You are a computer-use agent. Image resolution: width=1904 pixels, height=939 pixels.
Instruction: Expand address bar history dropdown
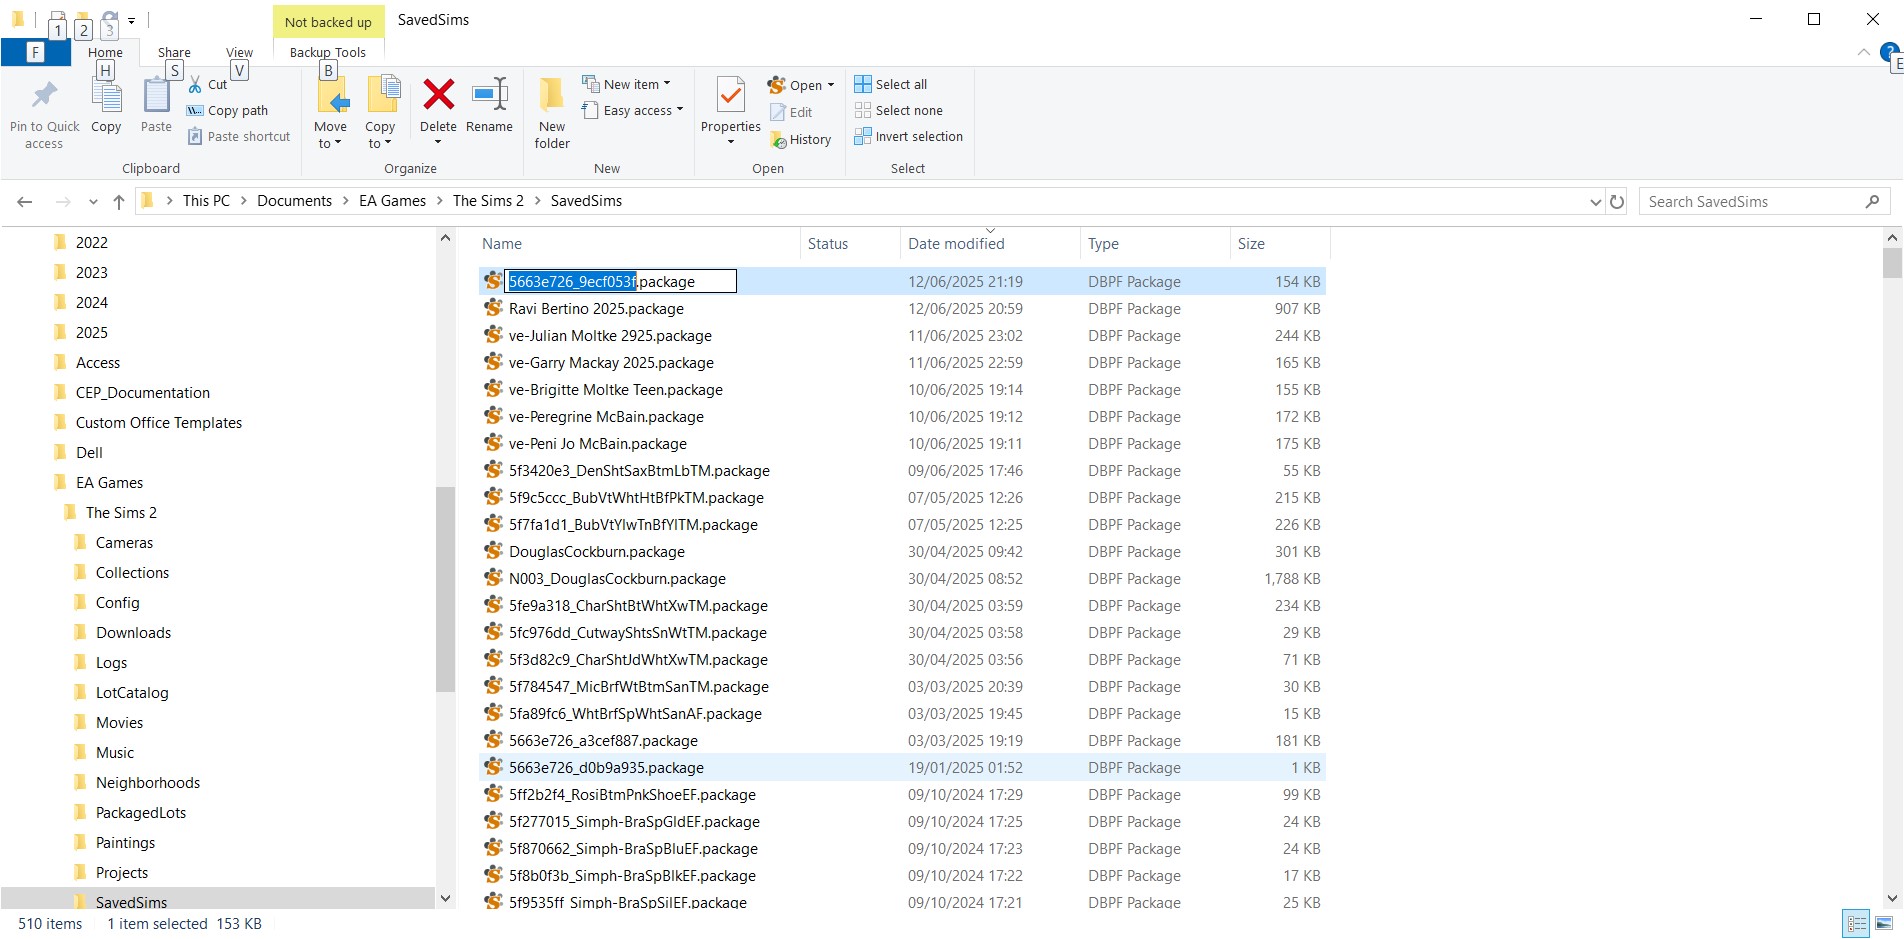(x=1595, y=202)
